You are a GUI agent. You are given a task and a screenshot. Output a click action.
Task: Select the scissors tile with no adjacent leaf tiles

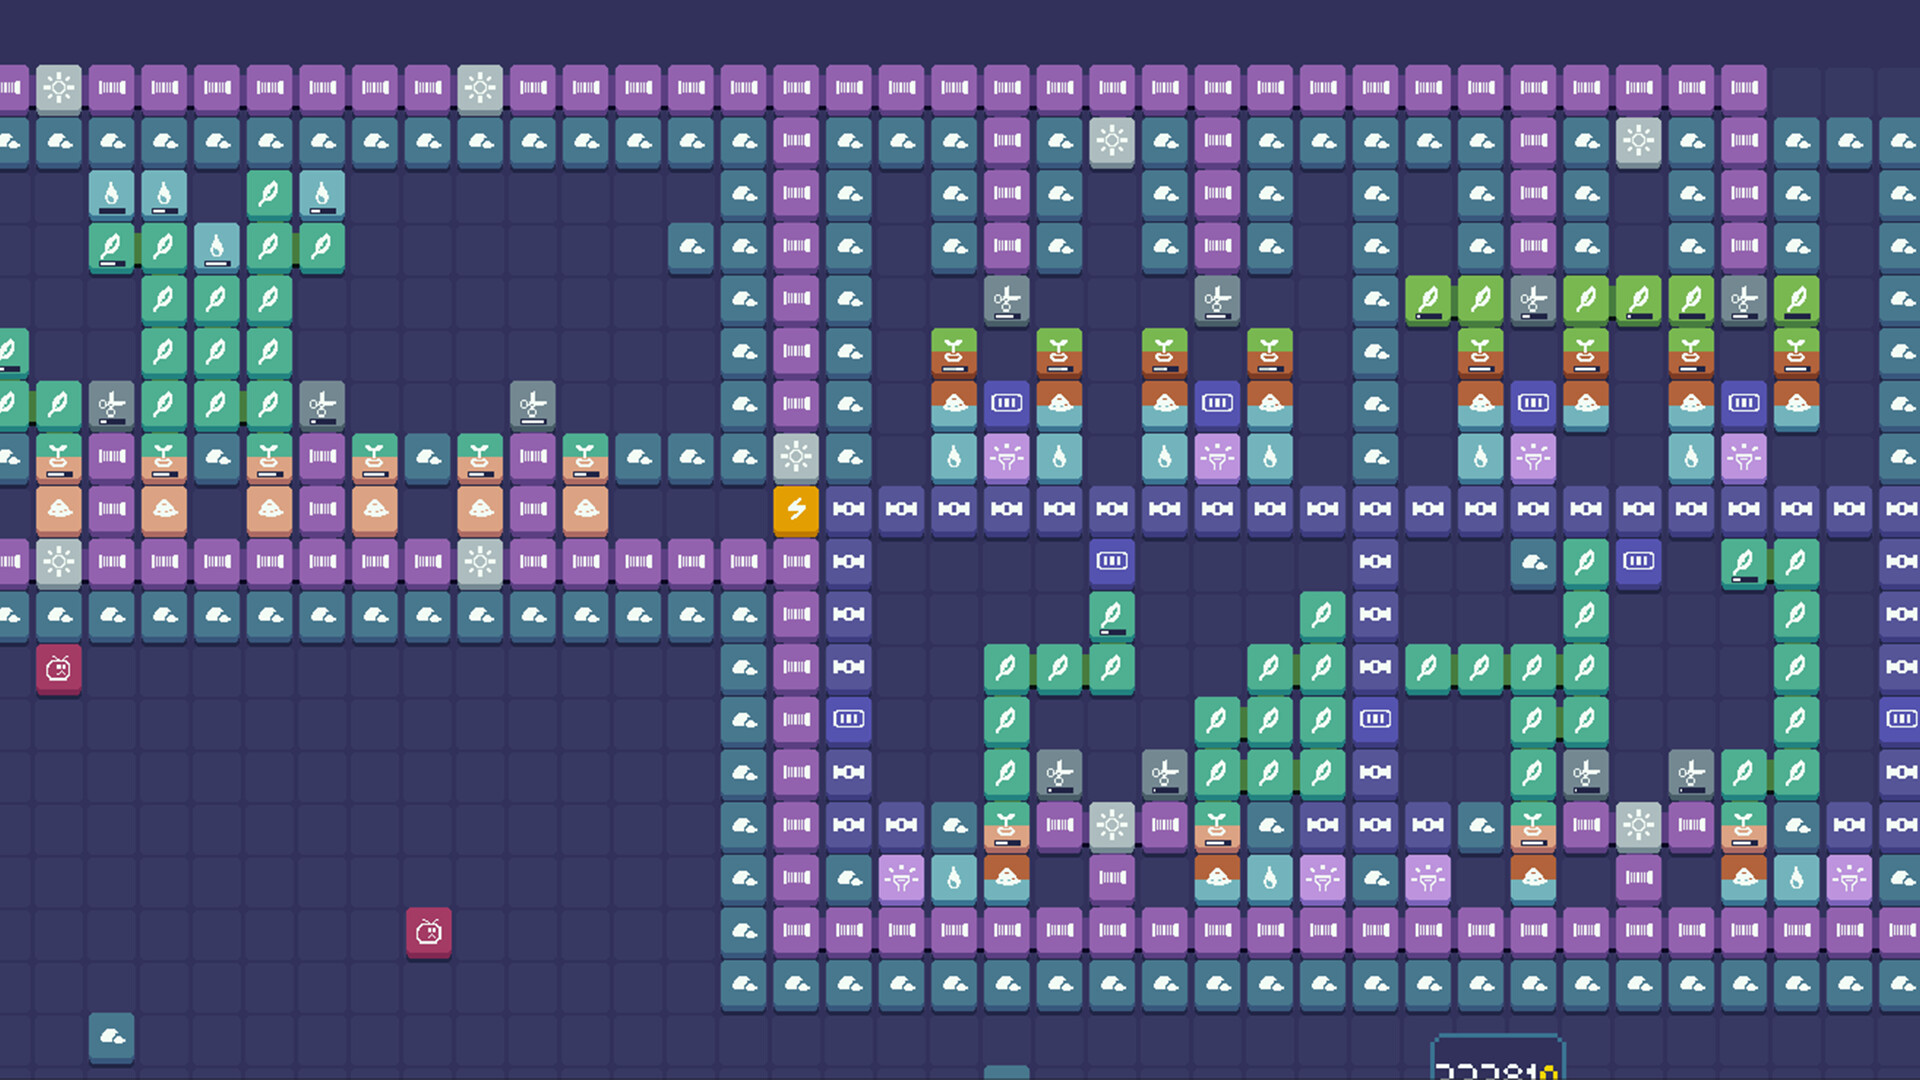pyautogui.click(x=533, y=405)
